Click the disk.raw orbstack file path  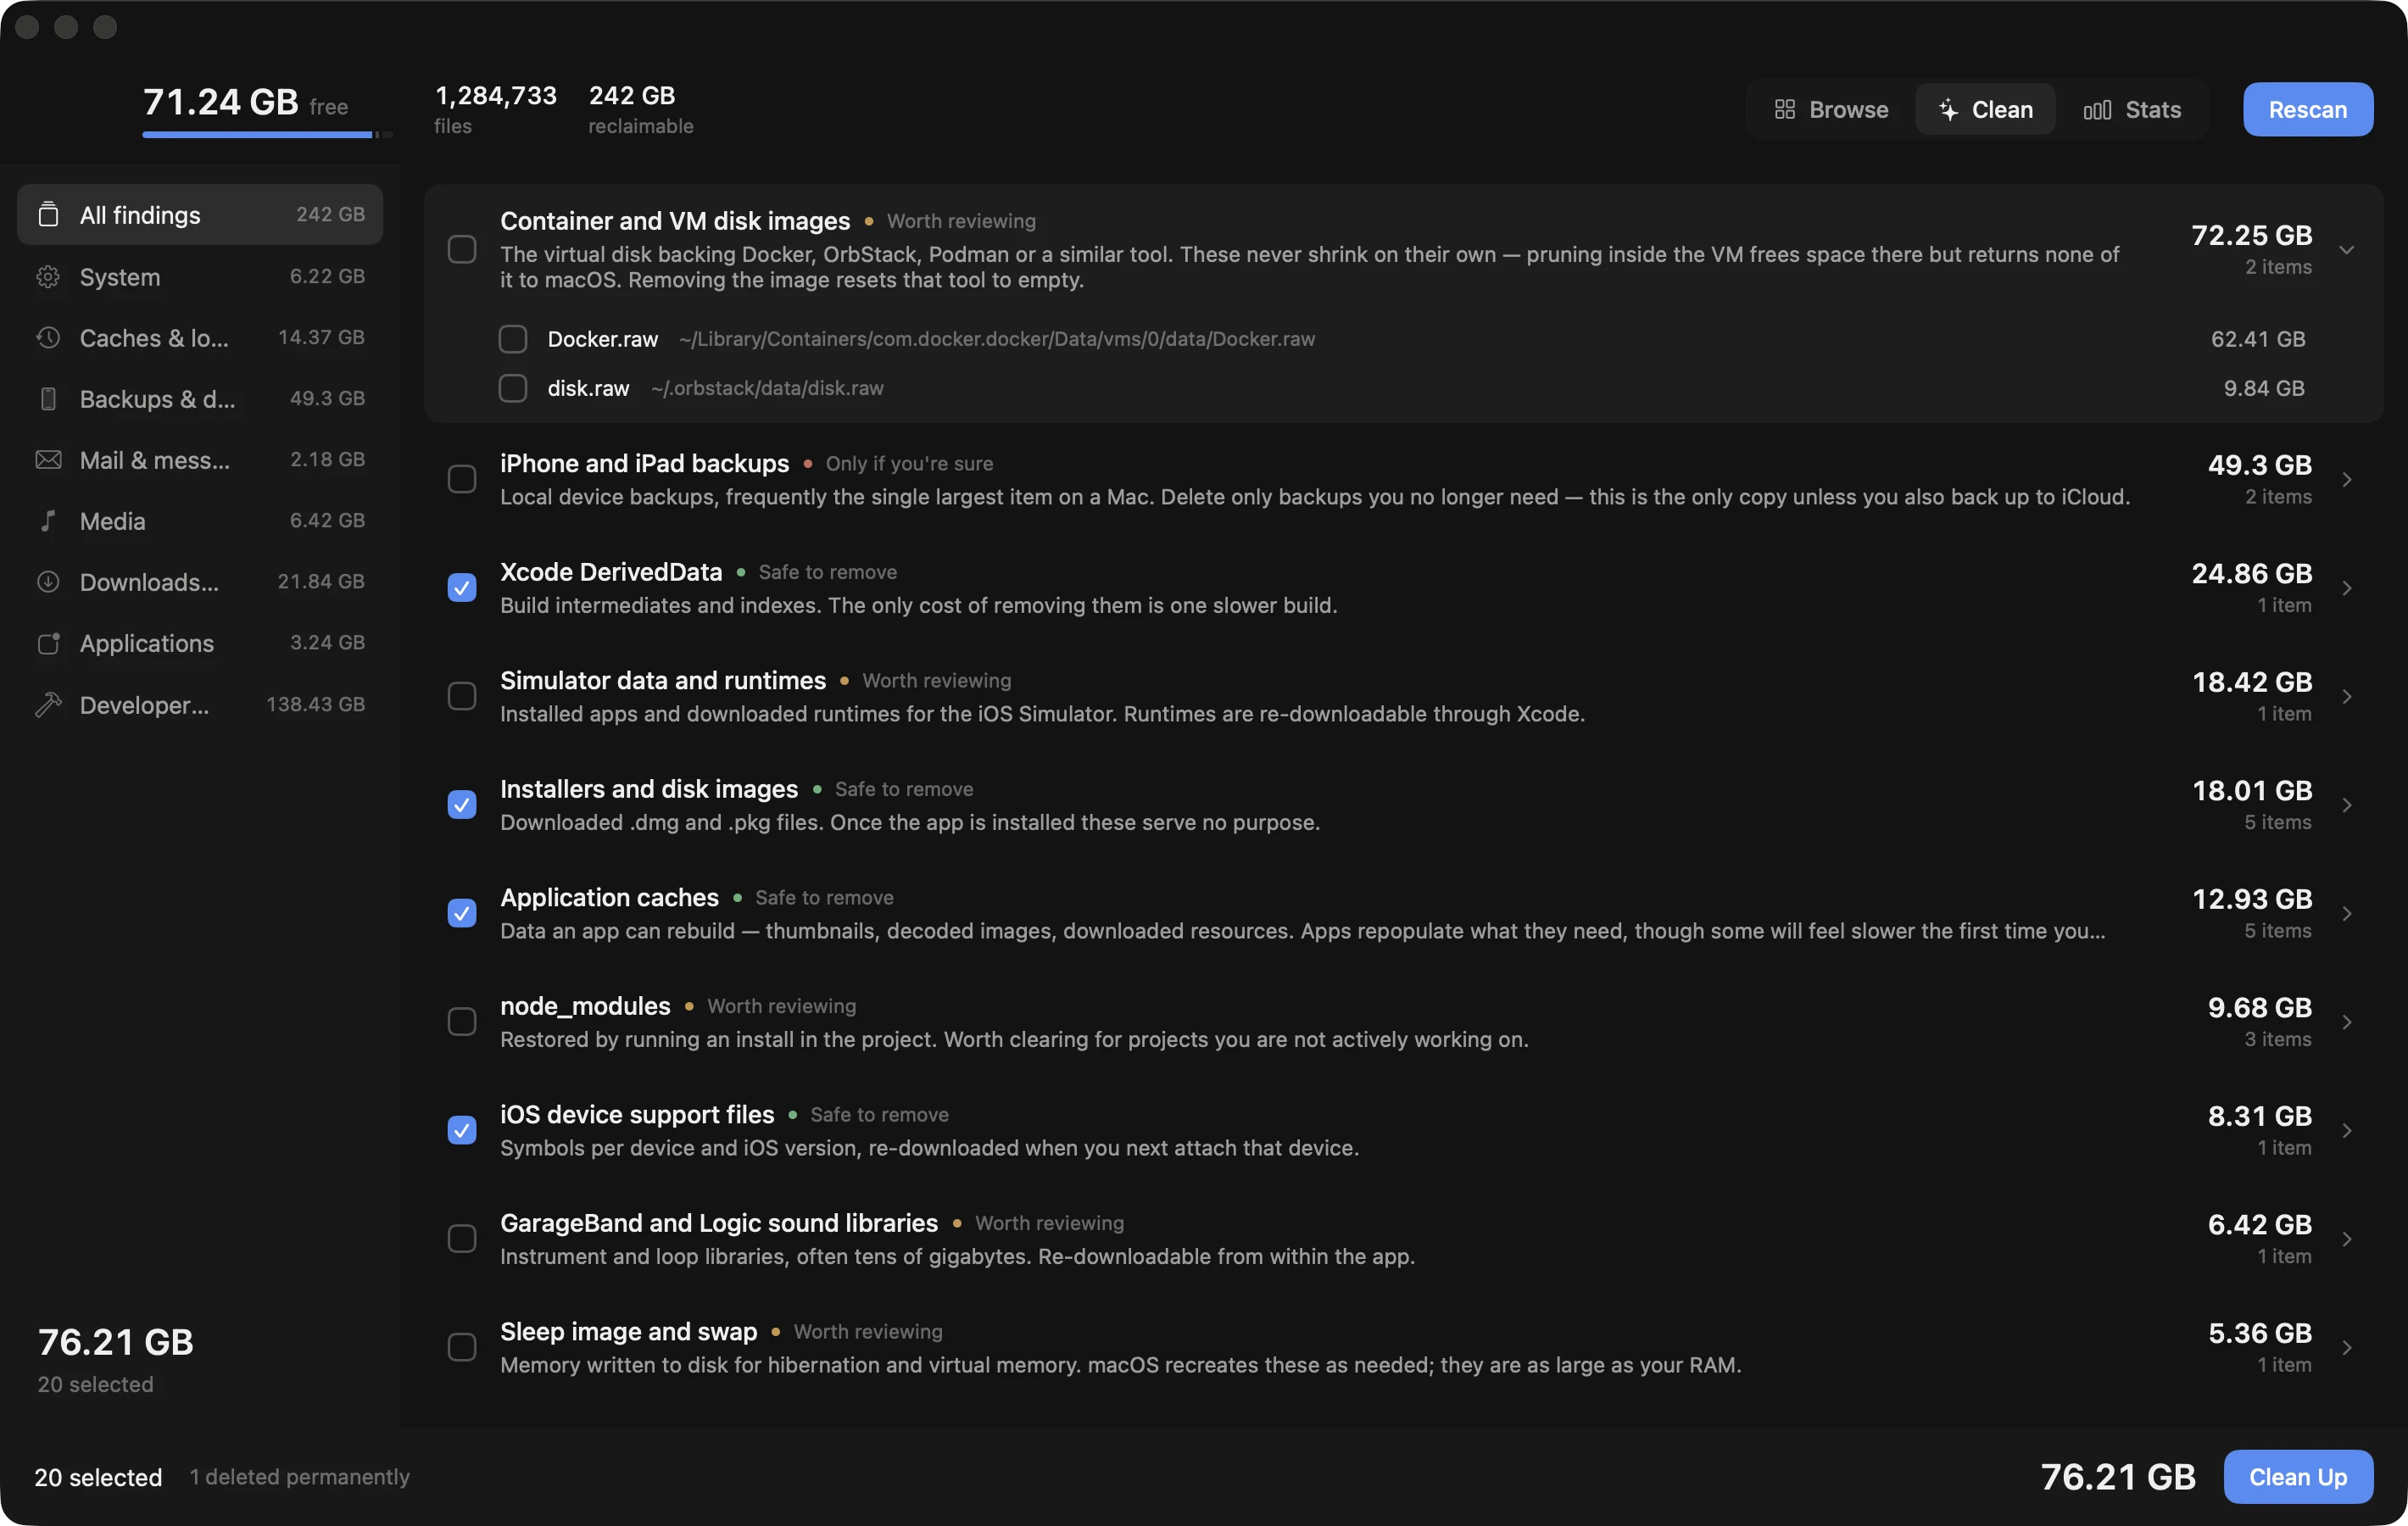[x=767, y=388]
